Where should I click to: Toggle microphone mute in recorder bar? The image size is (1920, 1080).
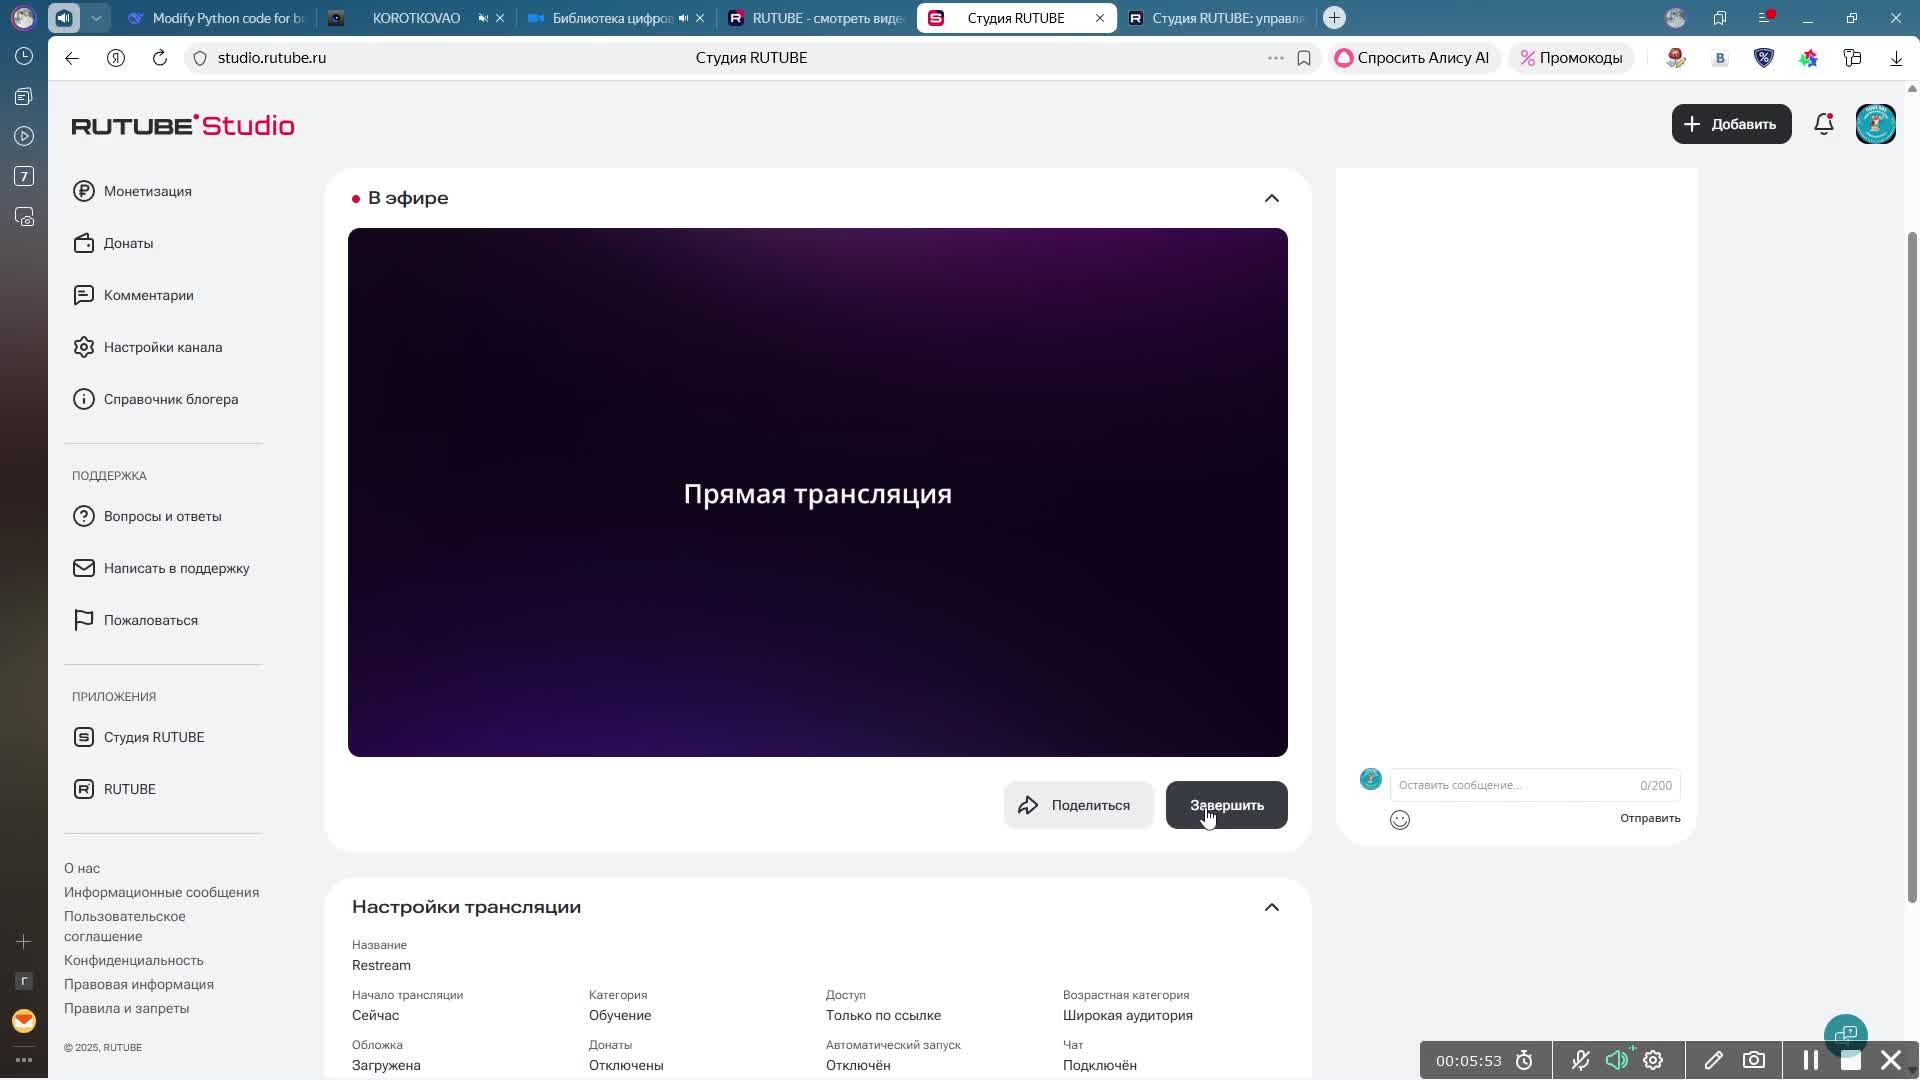[1580, 1060]
